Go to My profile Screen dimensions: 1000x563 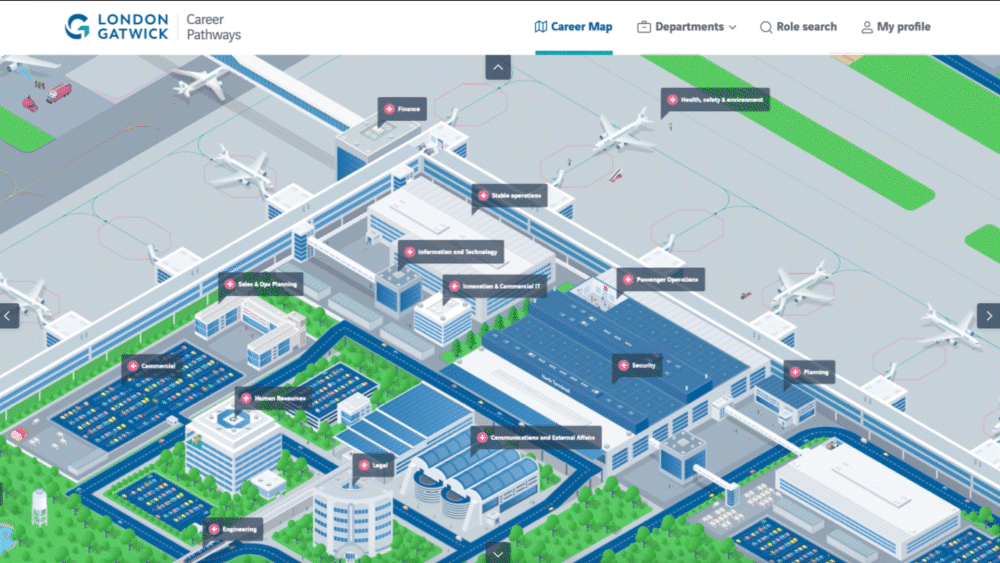(x=895, y=27)
